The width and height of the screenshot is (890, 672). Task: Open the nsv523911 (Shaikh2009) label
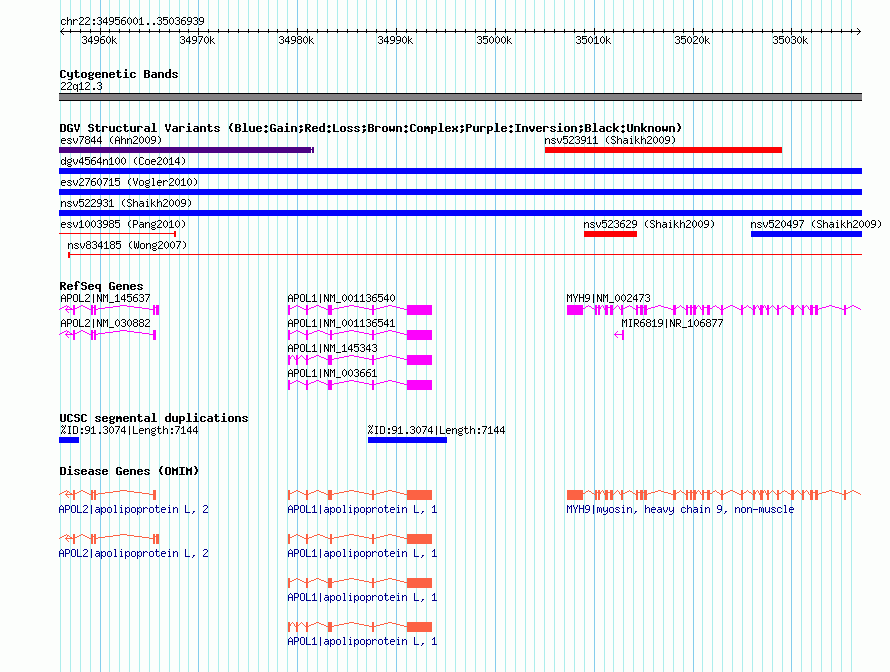[x=610, y=140]
